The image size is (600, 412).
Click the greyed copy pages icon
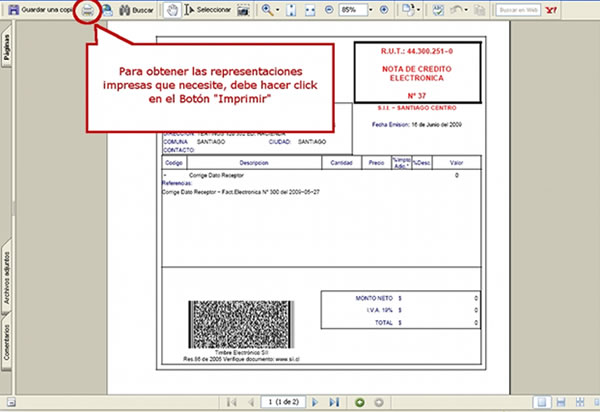click(479, 10)
